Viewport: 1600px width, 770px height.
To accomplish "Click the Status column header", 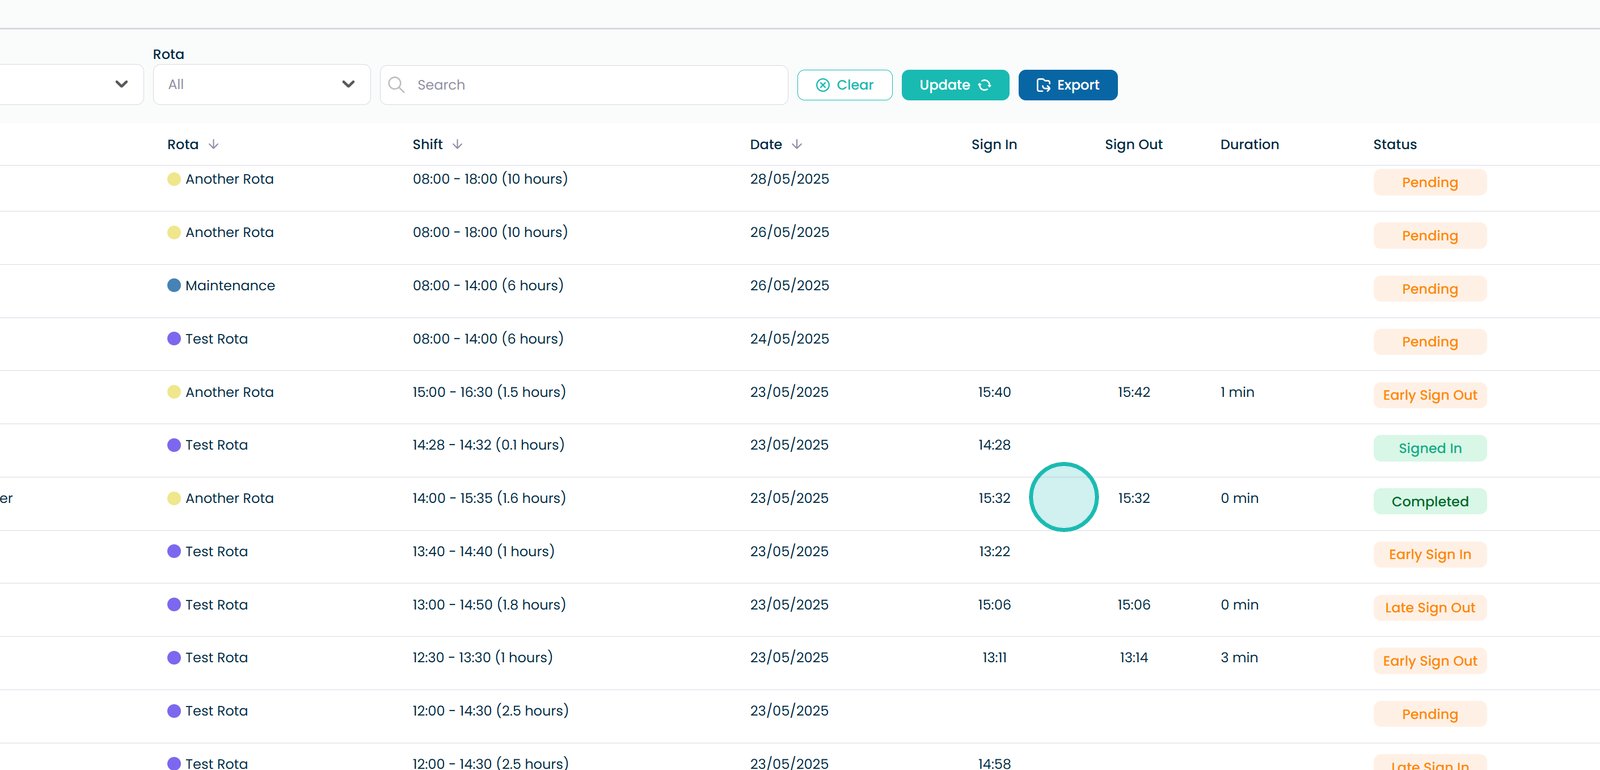I will [1394, 144].
